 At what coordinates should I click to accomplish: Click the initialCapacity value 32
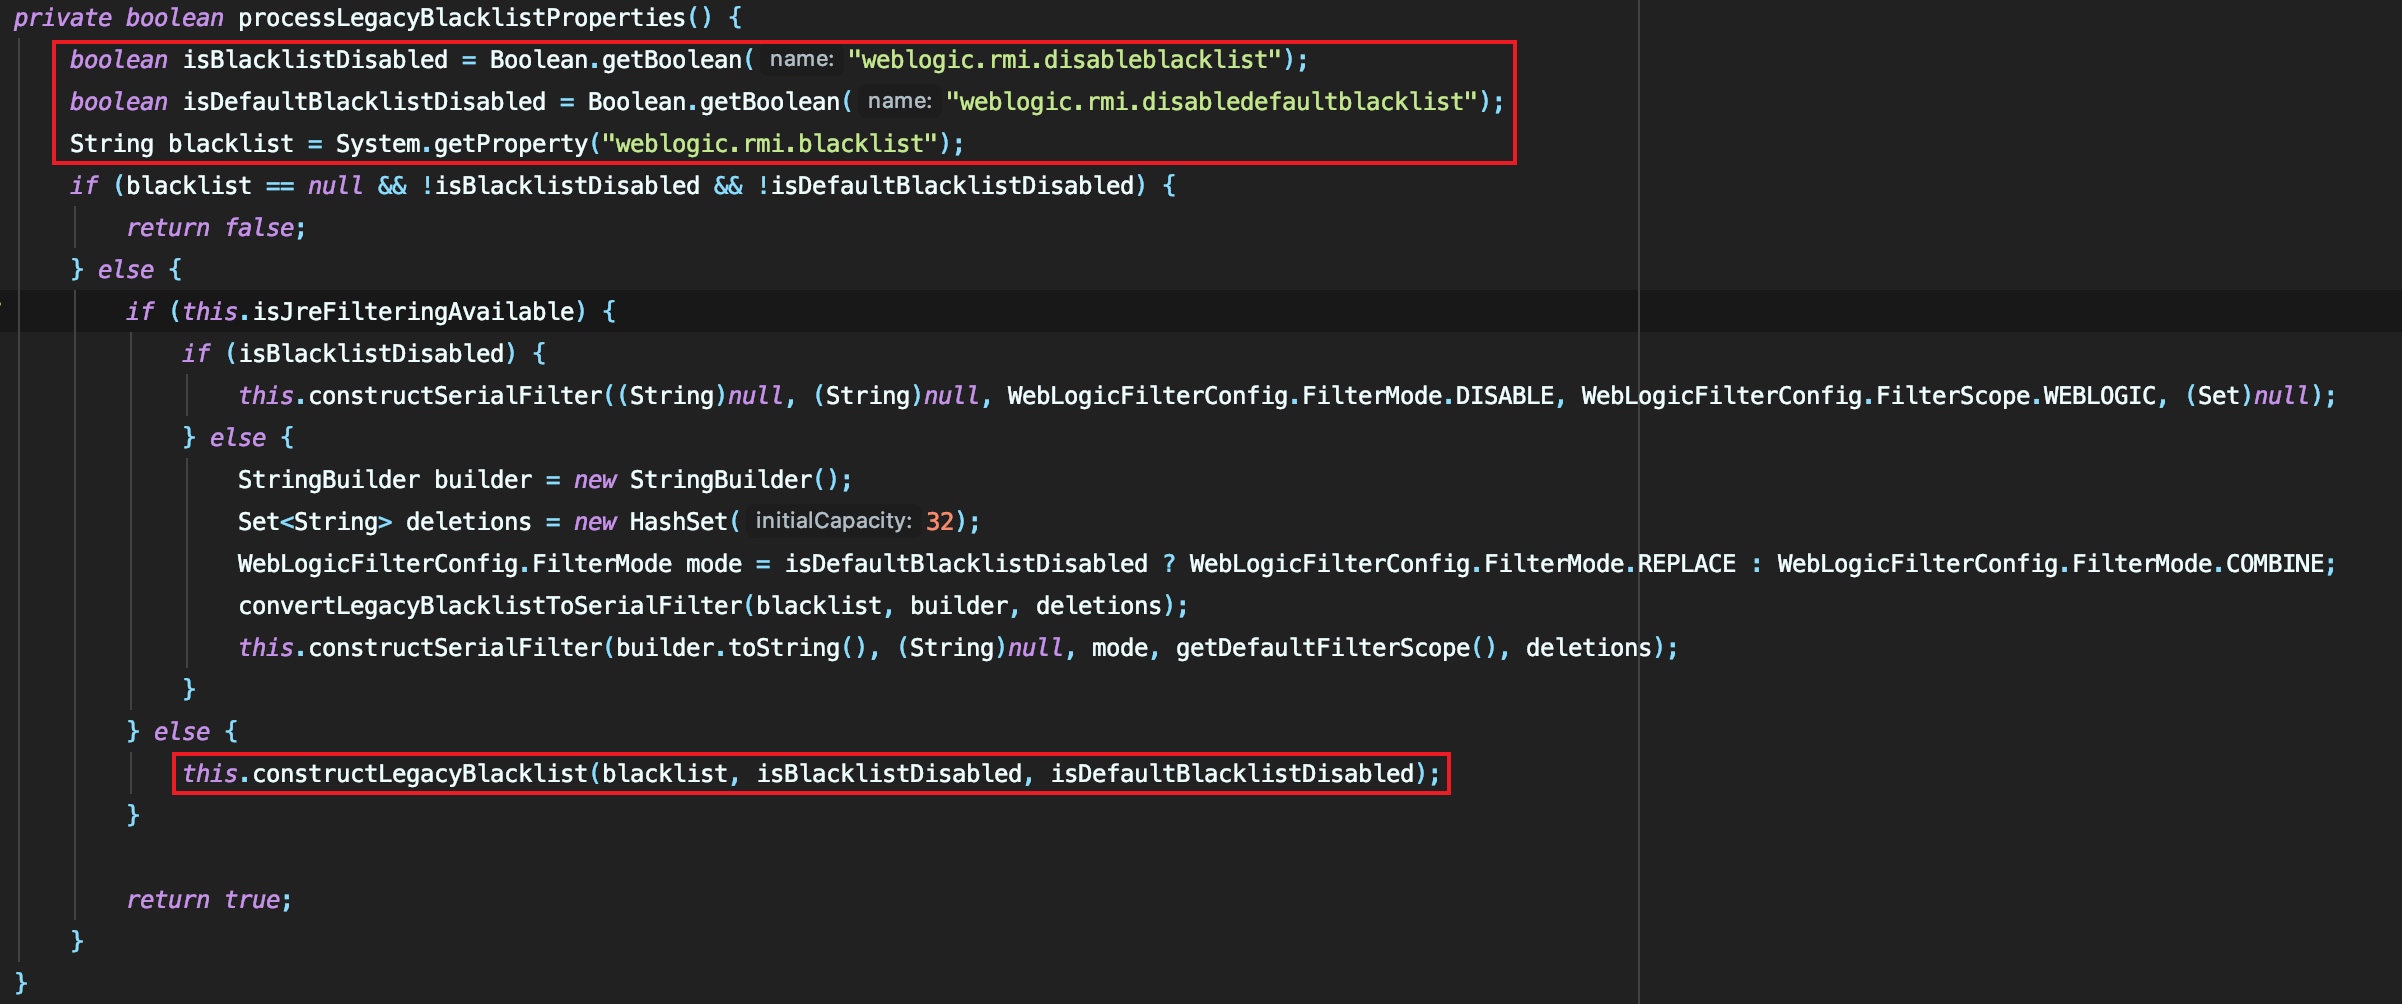pos(940,522)
